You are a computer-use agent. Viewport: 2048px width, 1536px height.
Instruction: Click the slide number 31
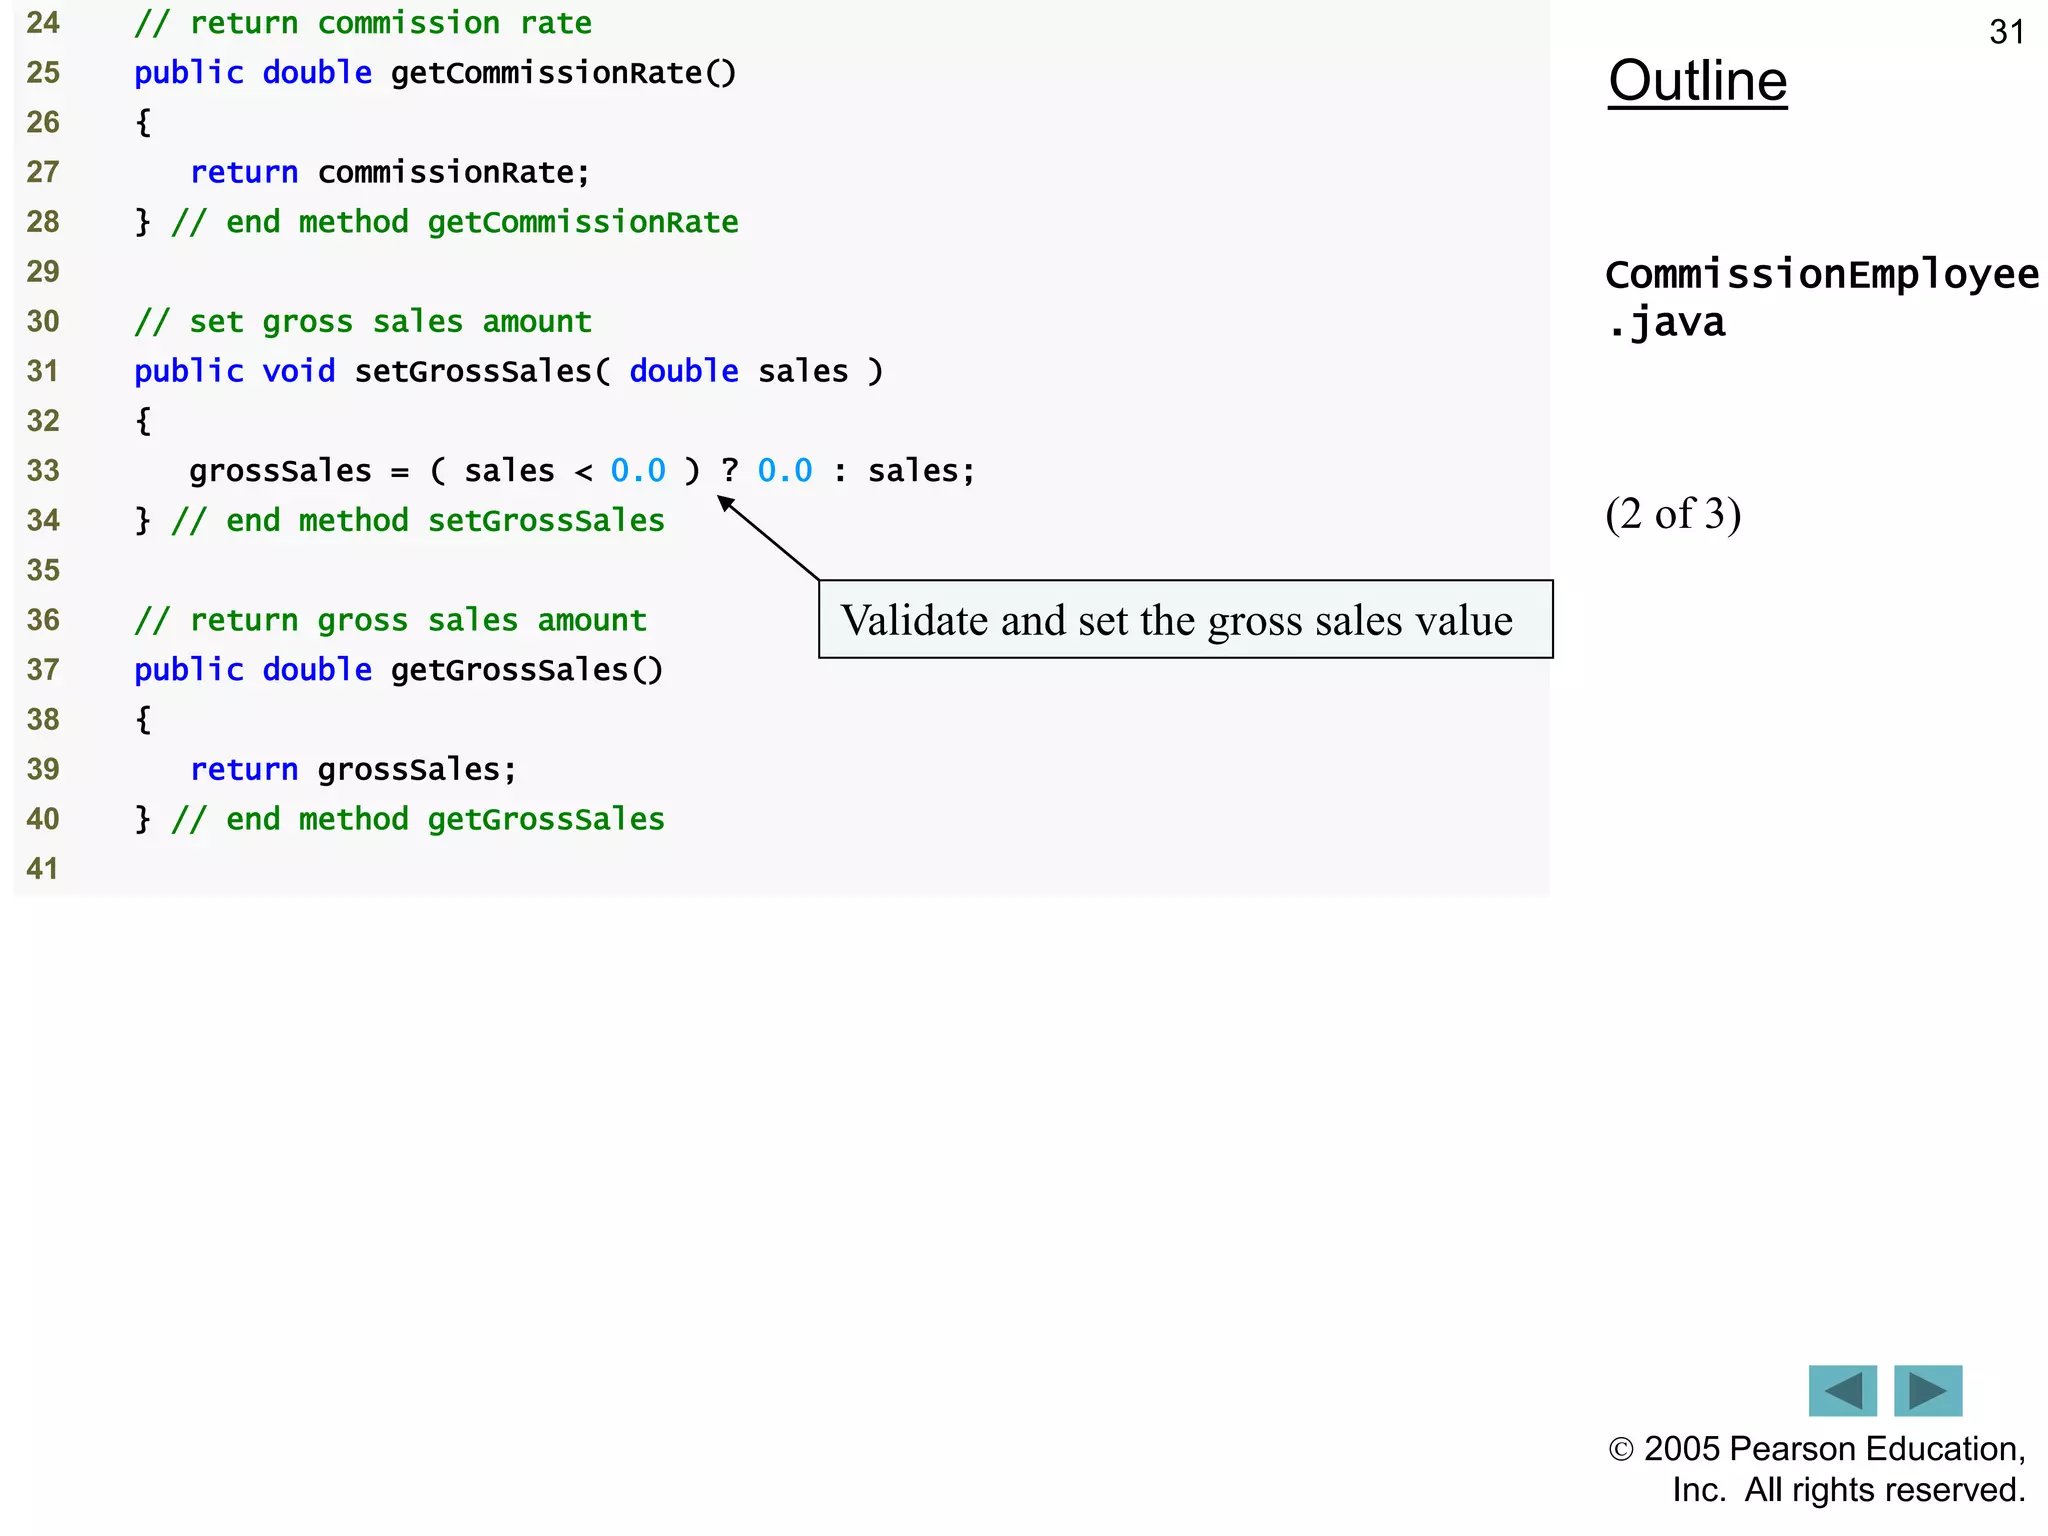(x=2006, y=32)
